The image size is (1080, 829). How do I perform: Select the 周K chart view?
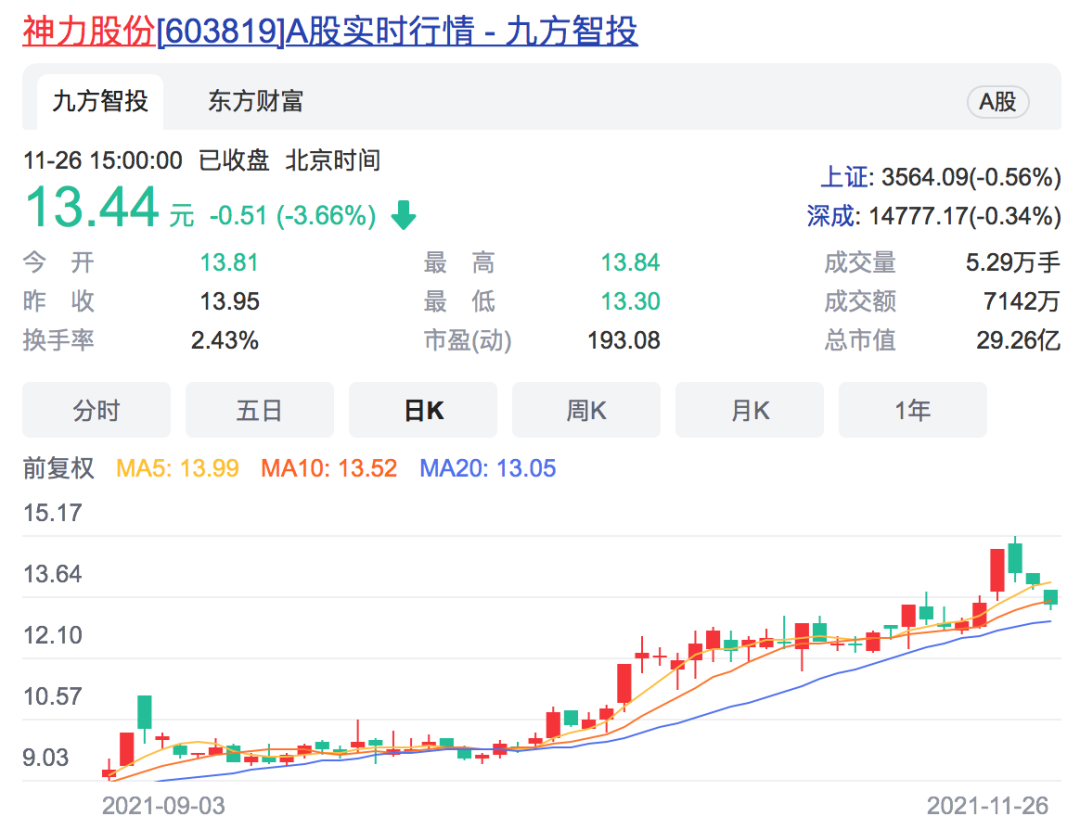pos(586,410)
